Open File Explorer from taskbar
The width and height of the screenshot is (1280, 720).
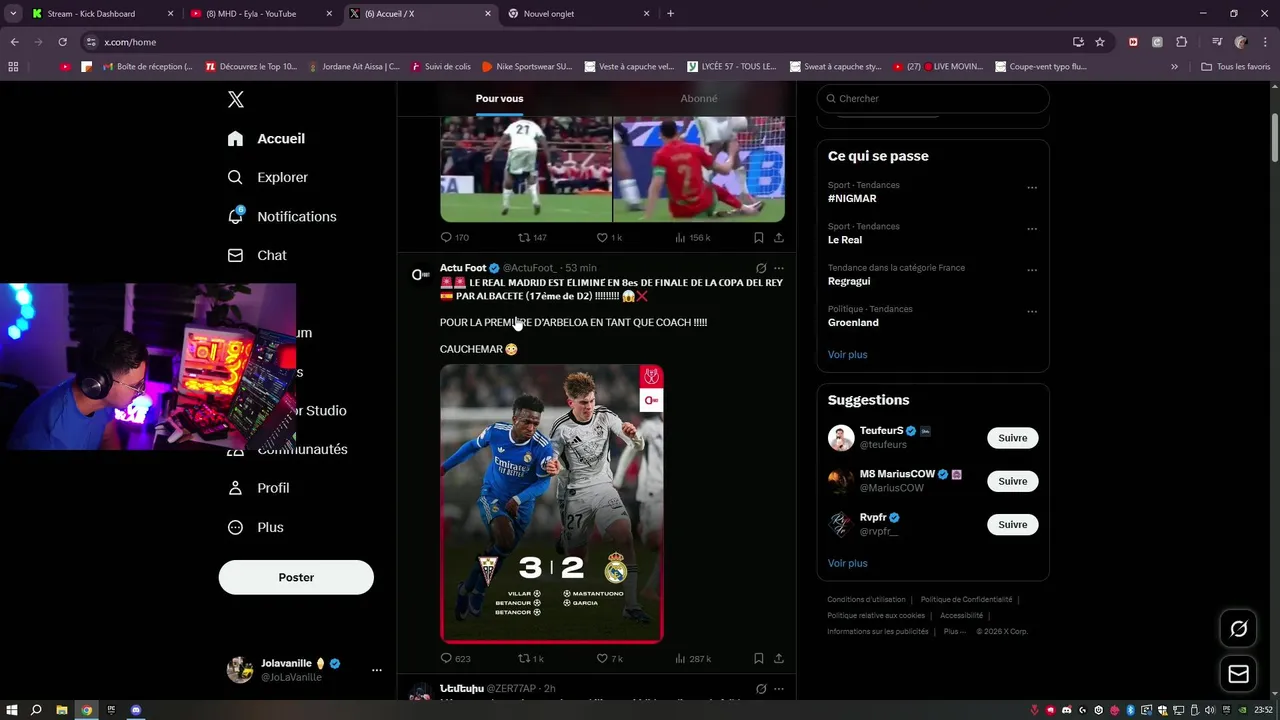click(x=62, y=710)
